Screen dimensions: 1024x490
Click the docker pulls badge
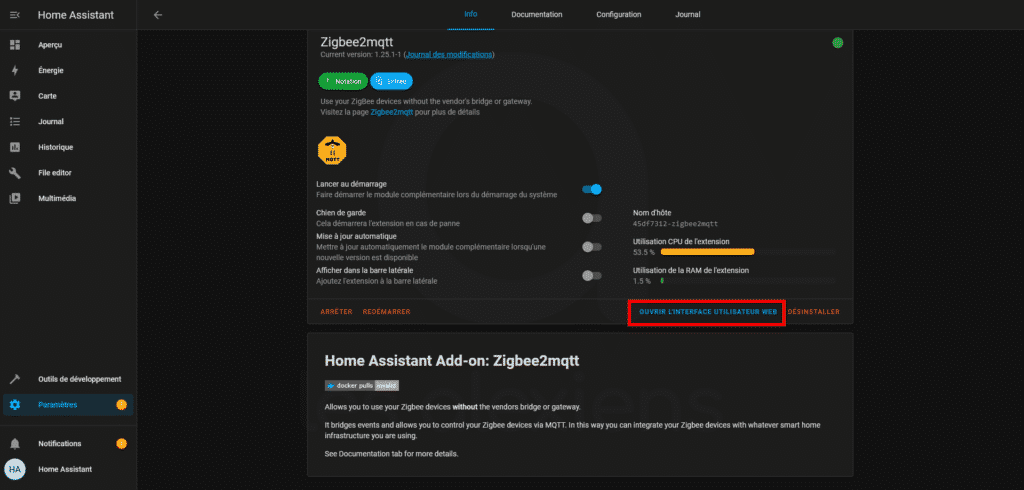[x=362, y=385]
